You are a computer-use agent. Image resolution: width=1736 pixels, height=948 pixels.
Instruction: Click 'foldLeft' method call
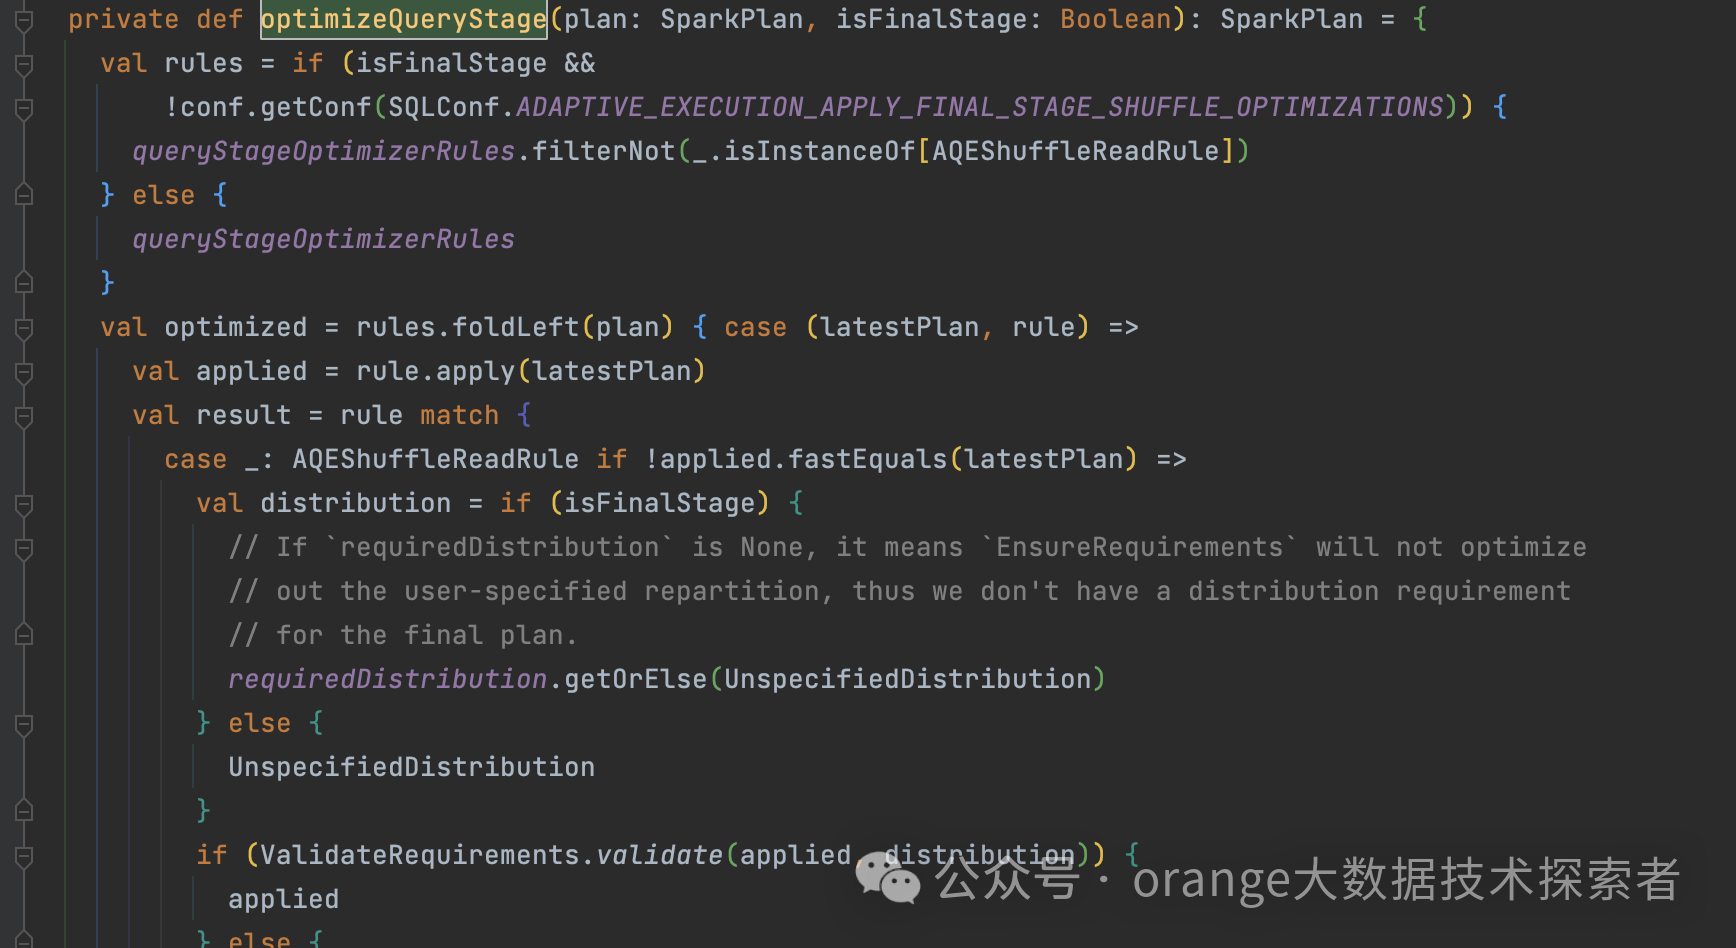(516, 327)
